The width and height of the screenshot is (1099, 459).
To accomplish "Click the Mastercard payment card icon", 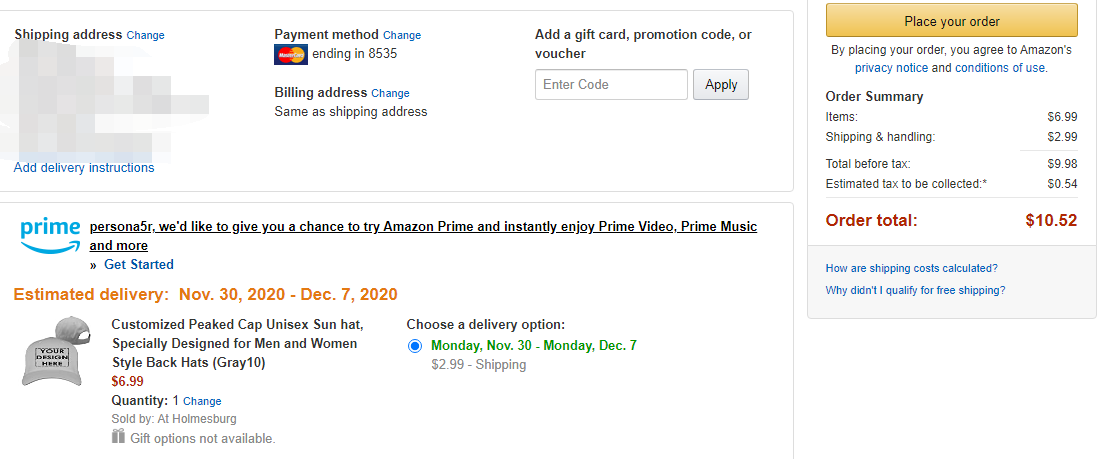I will click(x=290, y=54).
